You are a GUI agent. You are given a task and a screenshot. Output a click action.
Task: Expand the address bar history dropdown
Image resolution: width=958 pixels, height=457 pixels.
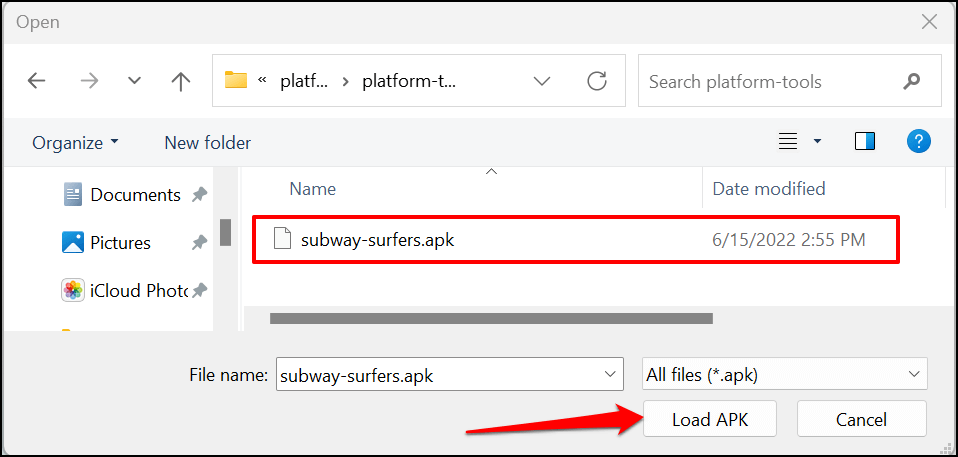(542, 82)
